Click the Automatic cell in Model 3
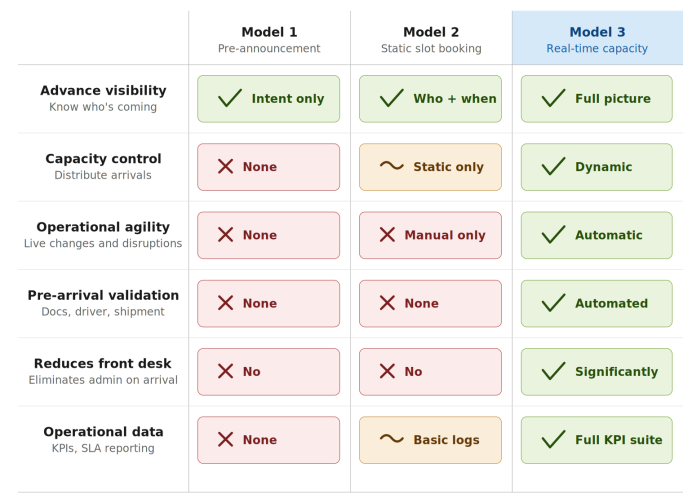Screen dimensions: 700x503 pyautogui.click(x=597, y=235)
